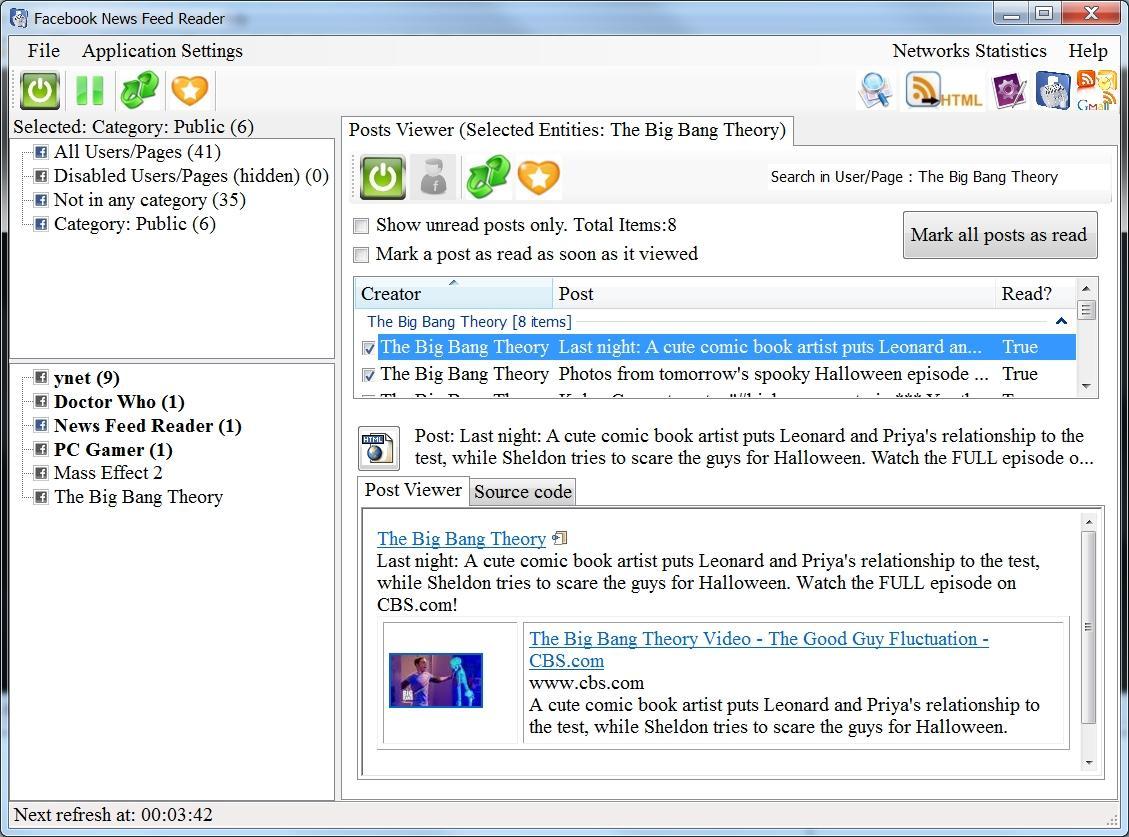Image resolution: width=1129 pixels, height=837 pixels.
Task: Click Facebook icon beside Doctor Who (1)
Action: coord(41,401)
